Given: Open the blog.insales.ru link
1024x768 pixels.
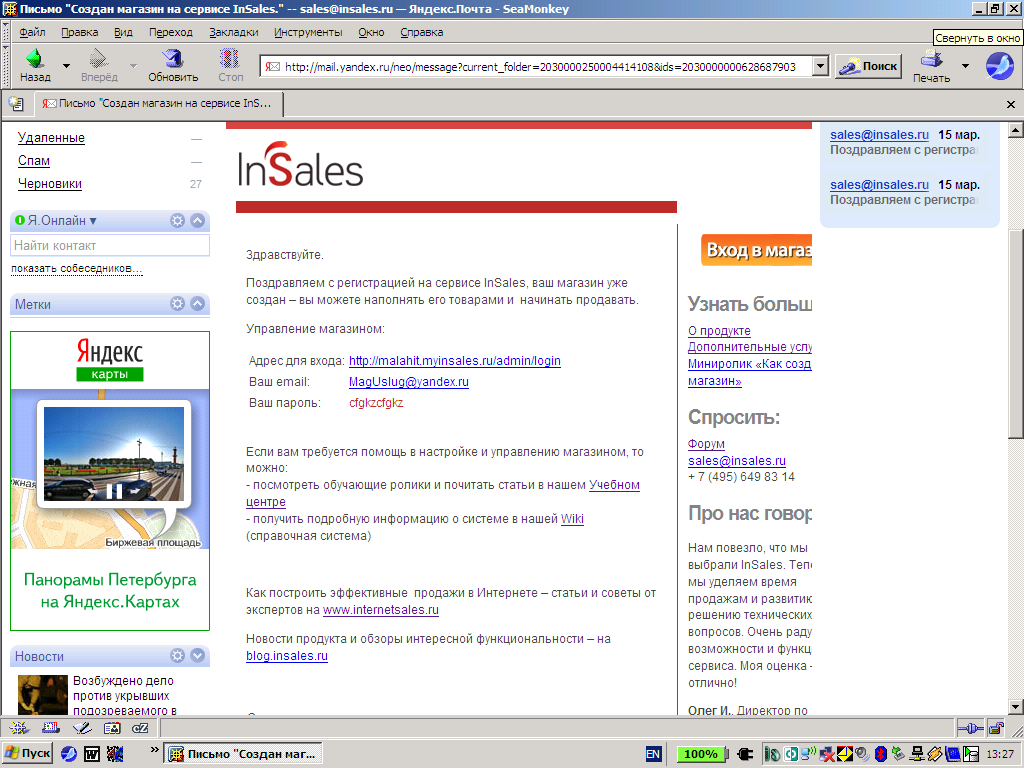Looking at the screenshot, I should point(287,656).
